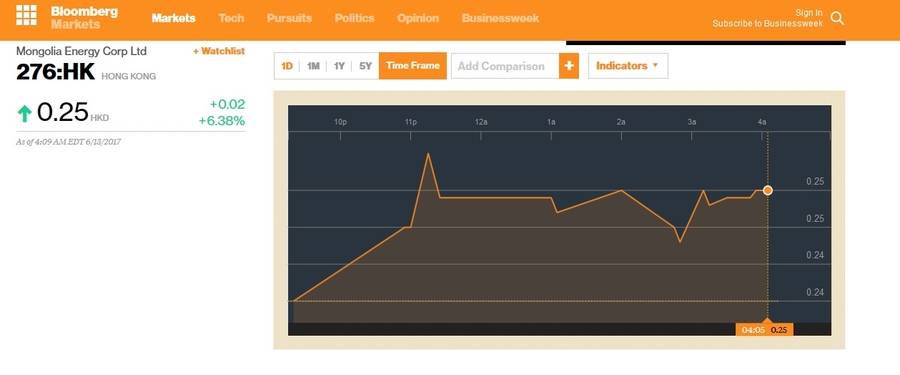Click the search magnifier icon
The height and width of the screenshot is (375, 900).
point(837,18)
